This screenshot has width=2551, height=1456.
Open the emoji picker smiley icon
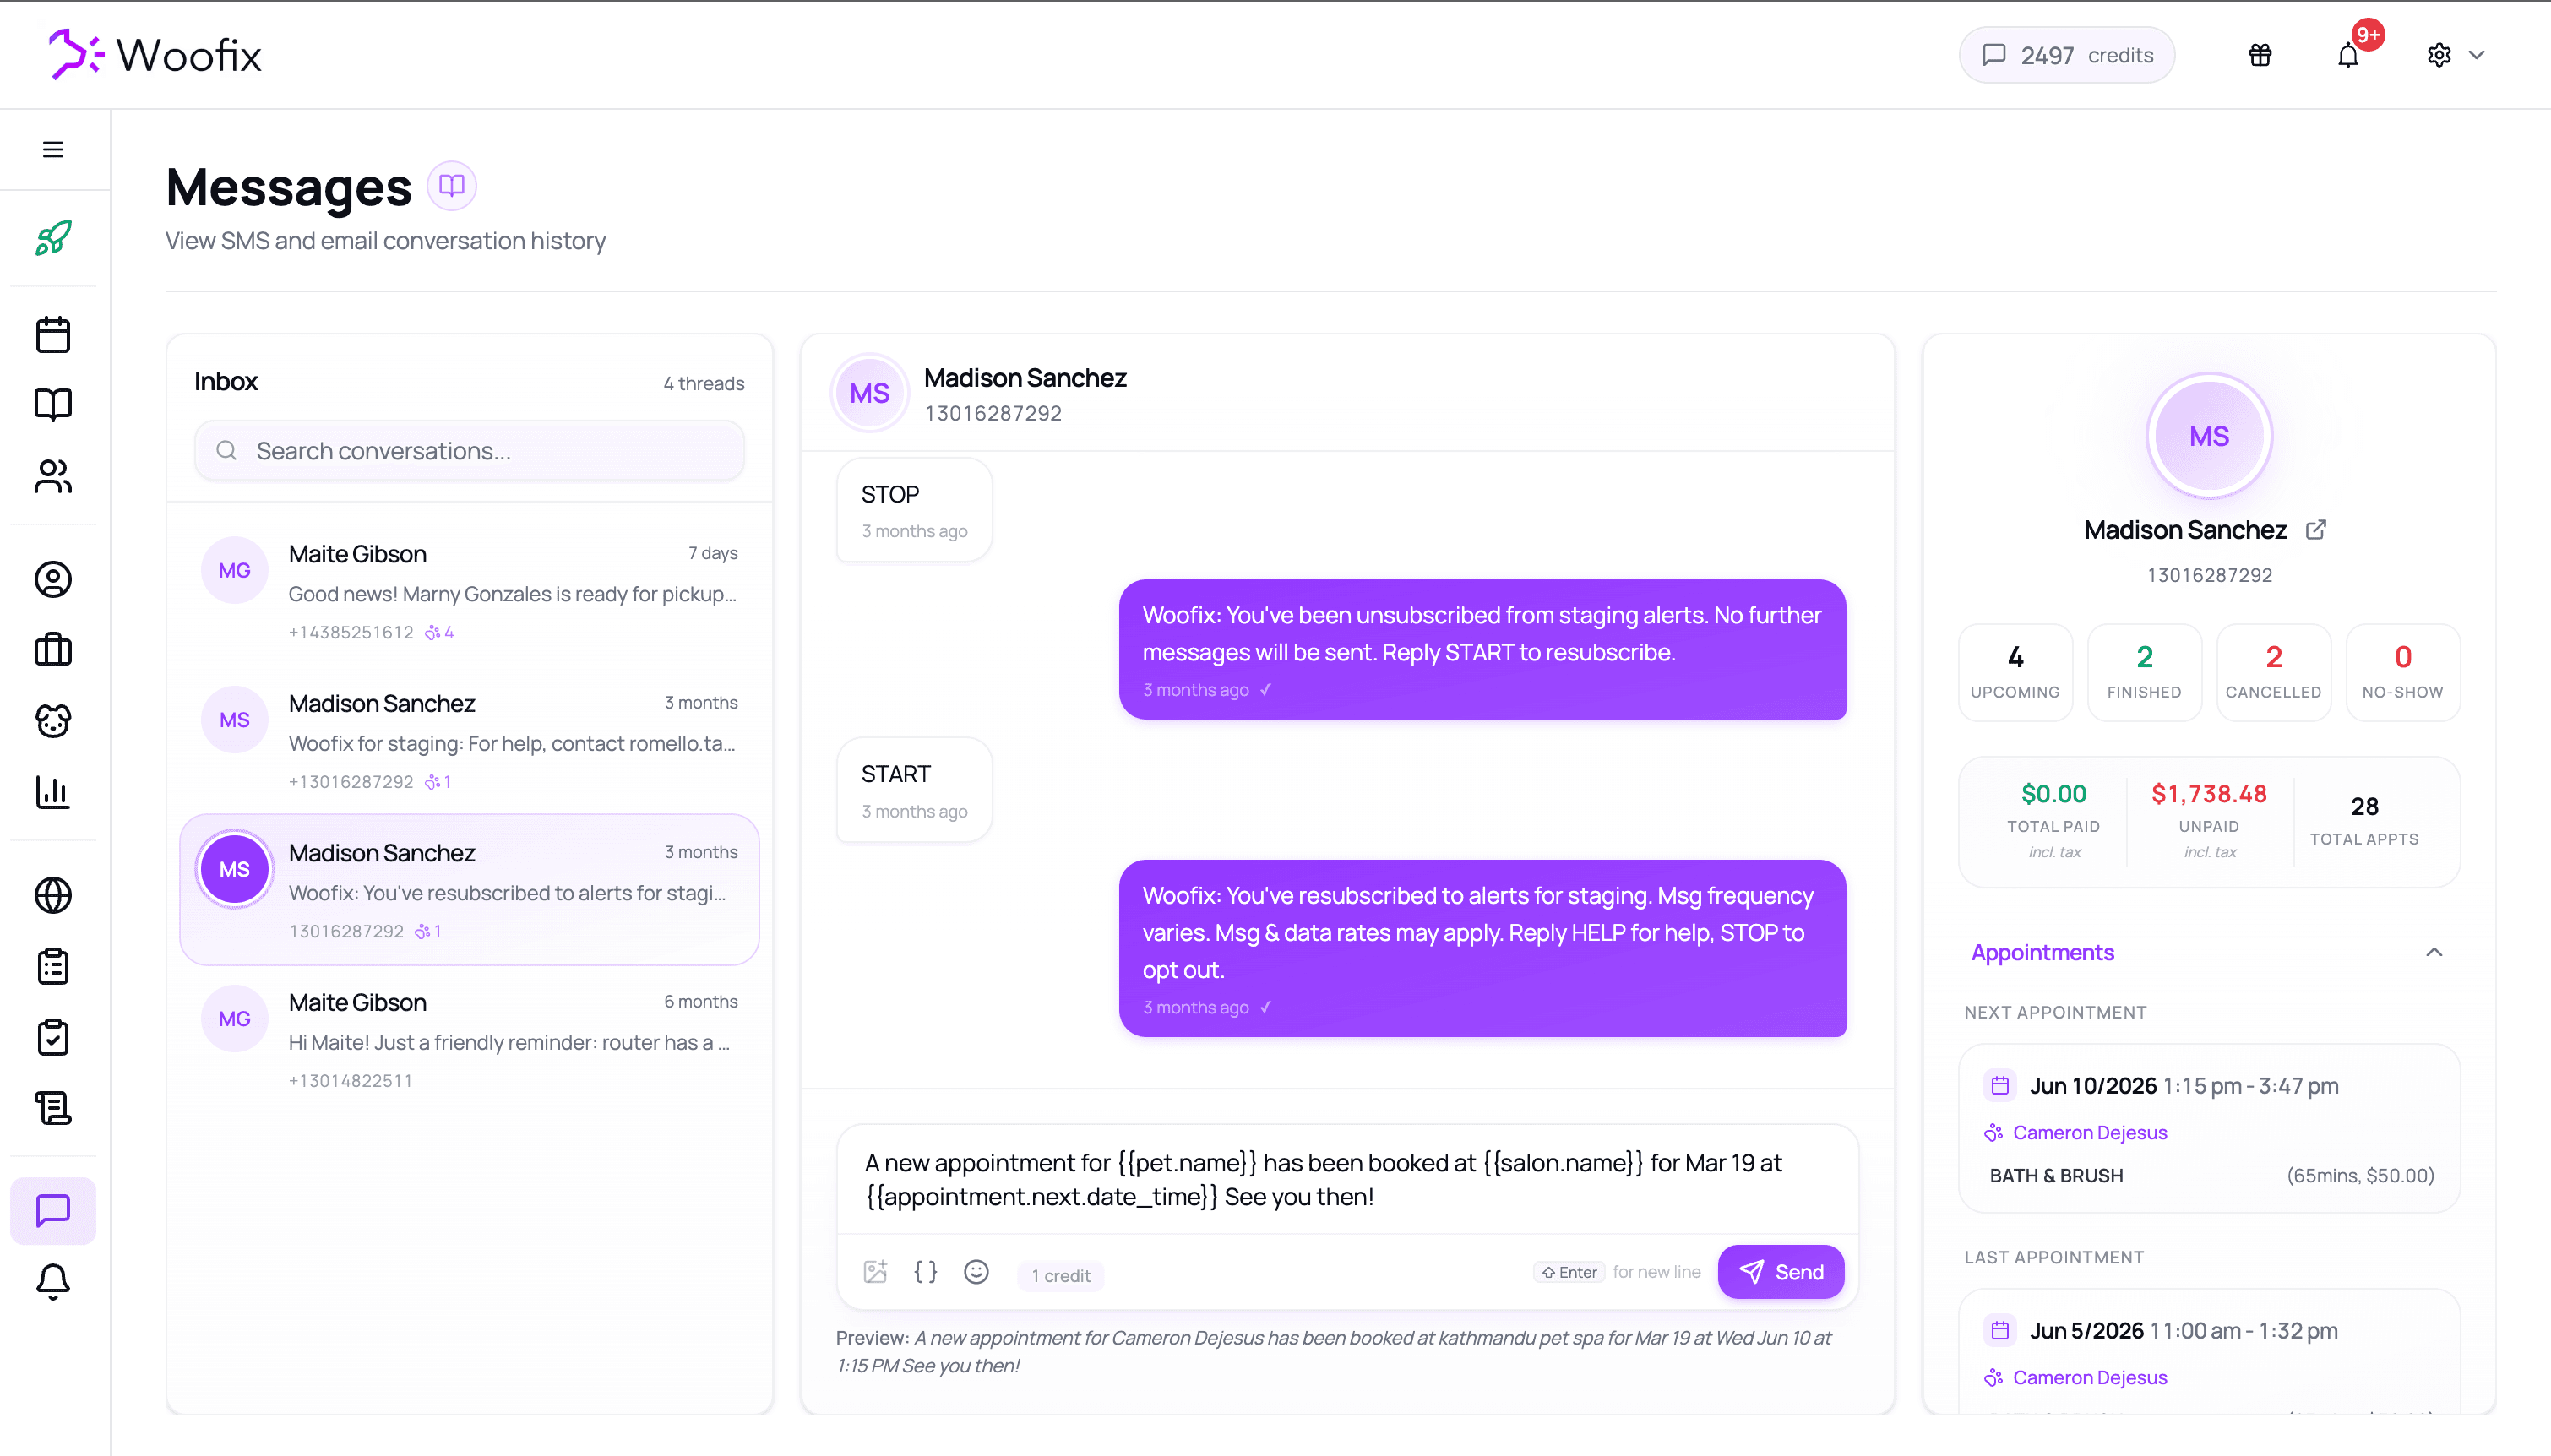[x=976, y=1272]
